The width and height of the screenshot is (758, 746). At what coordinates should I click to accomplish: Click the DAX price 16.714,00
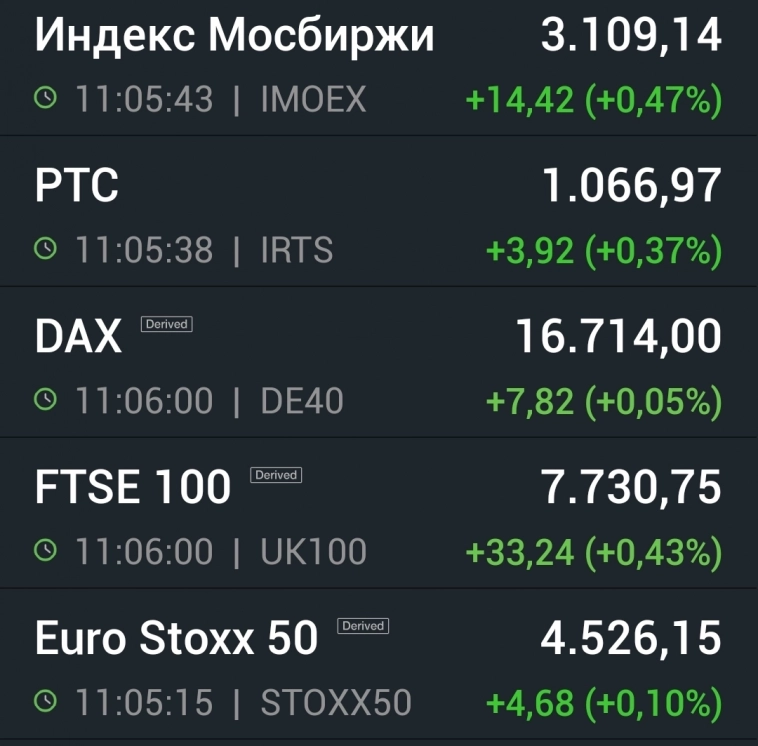(618, 338)
